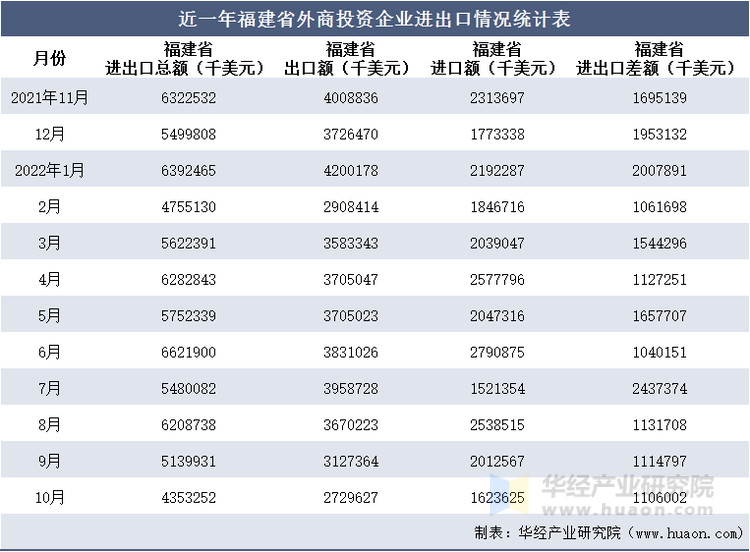Image resolution: width=750 pixels, height=552 pixels.
Task: Click import value 2047316
Action: pyautogui.click(x=497, y=316)
